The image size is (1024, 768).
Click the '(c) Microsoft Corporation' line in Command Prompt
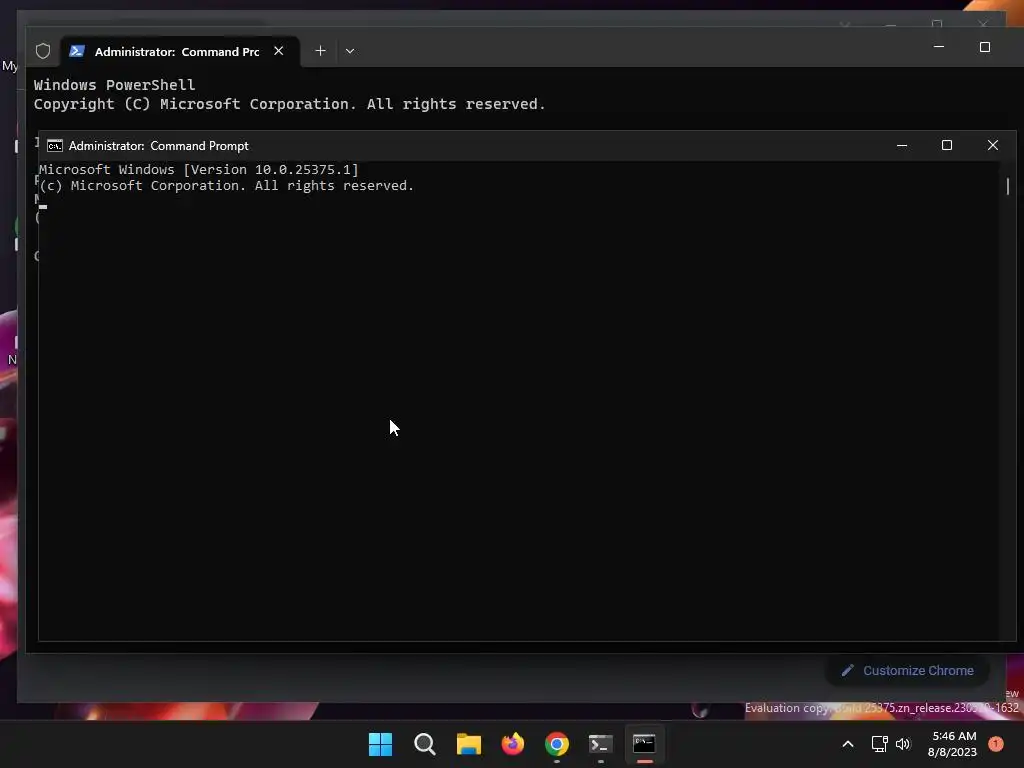[x=227, y=185]
